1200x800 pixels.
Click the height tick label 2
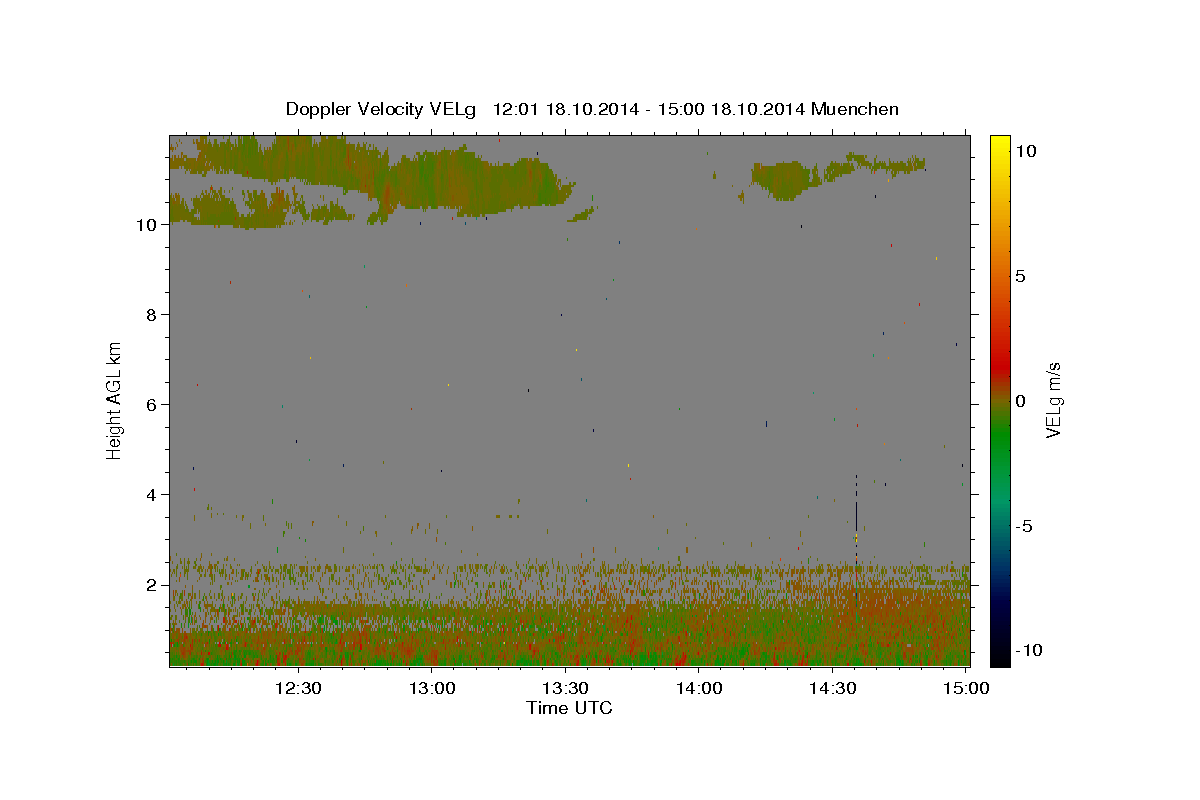152,585
